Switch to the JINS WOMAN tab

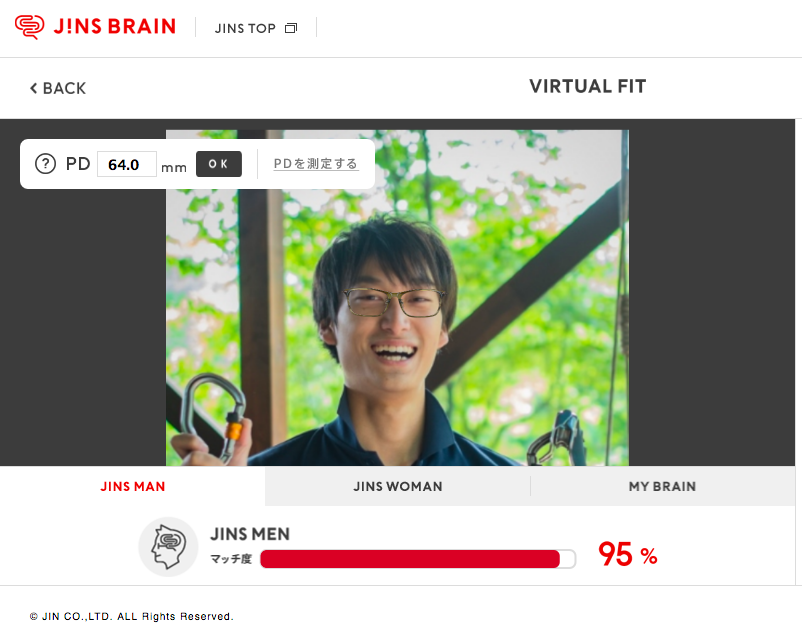coord(398,486)
